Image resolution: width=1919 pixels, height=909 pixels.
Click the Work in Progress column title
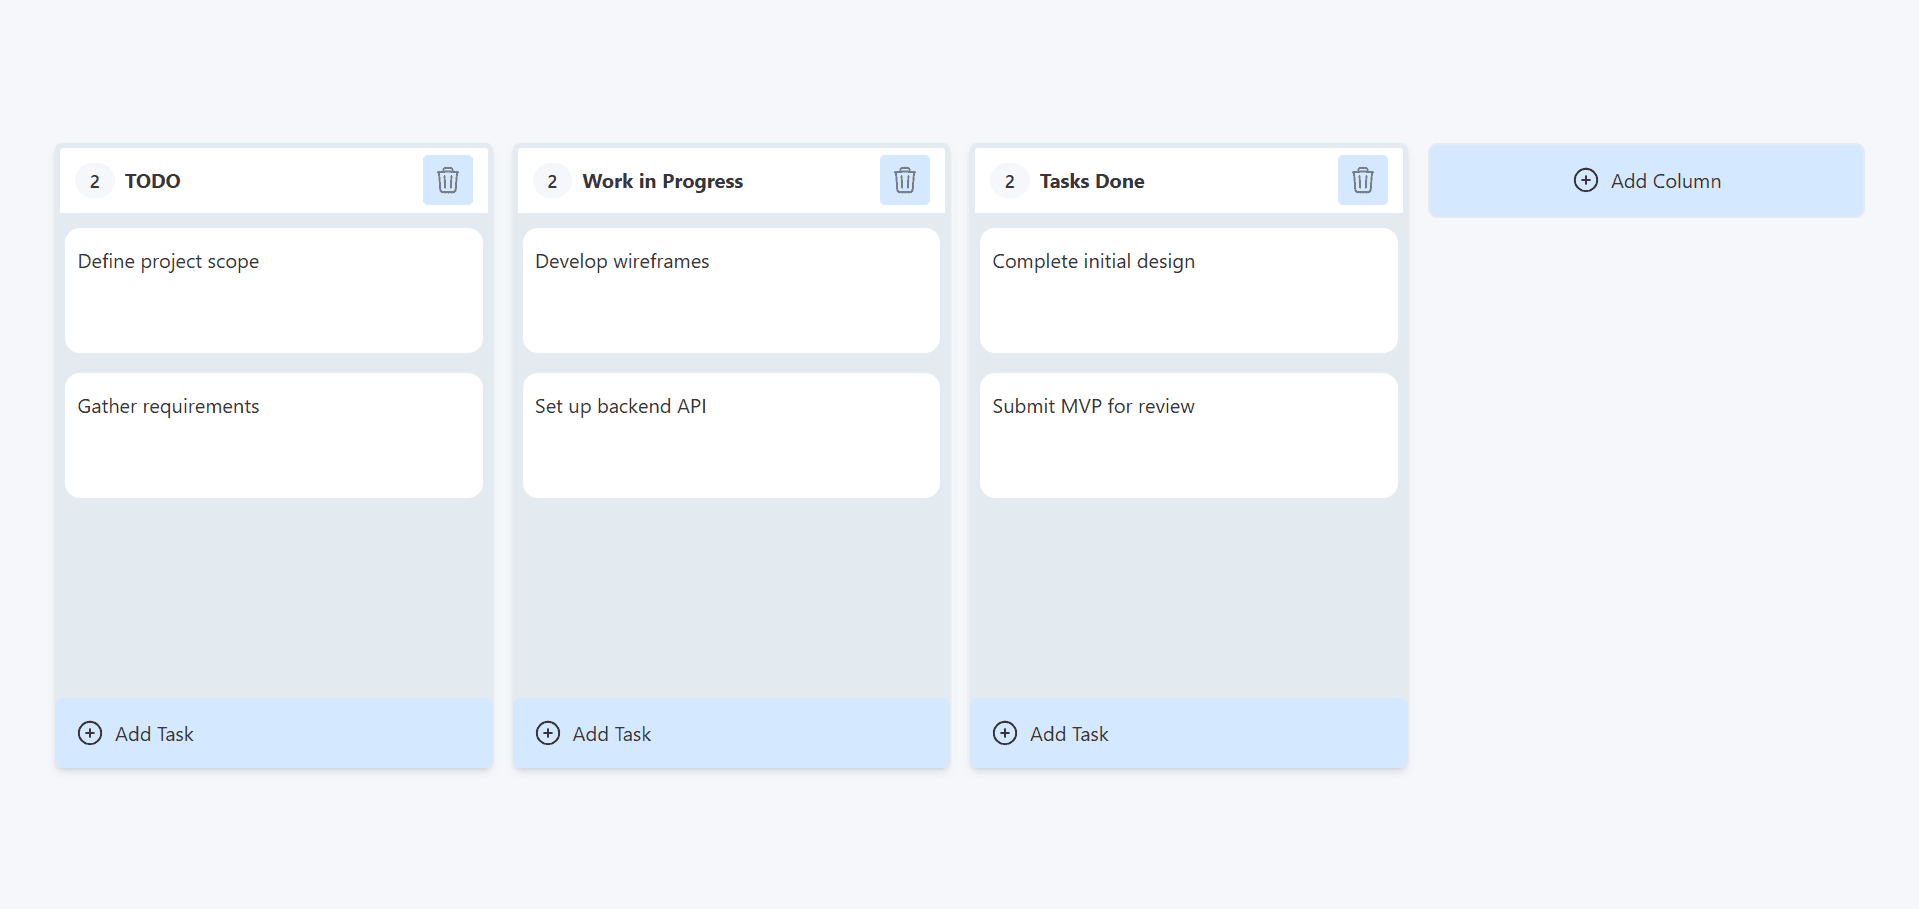click(x=662, y=181)
